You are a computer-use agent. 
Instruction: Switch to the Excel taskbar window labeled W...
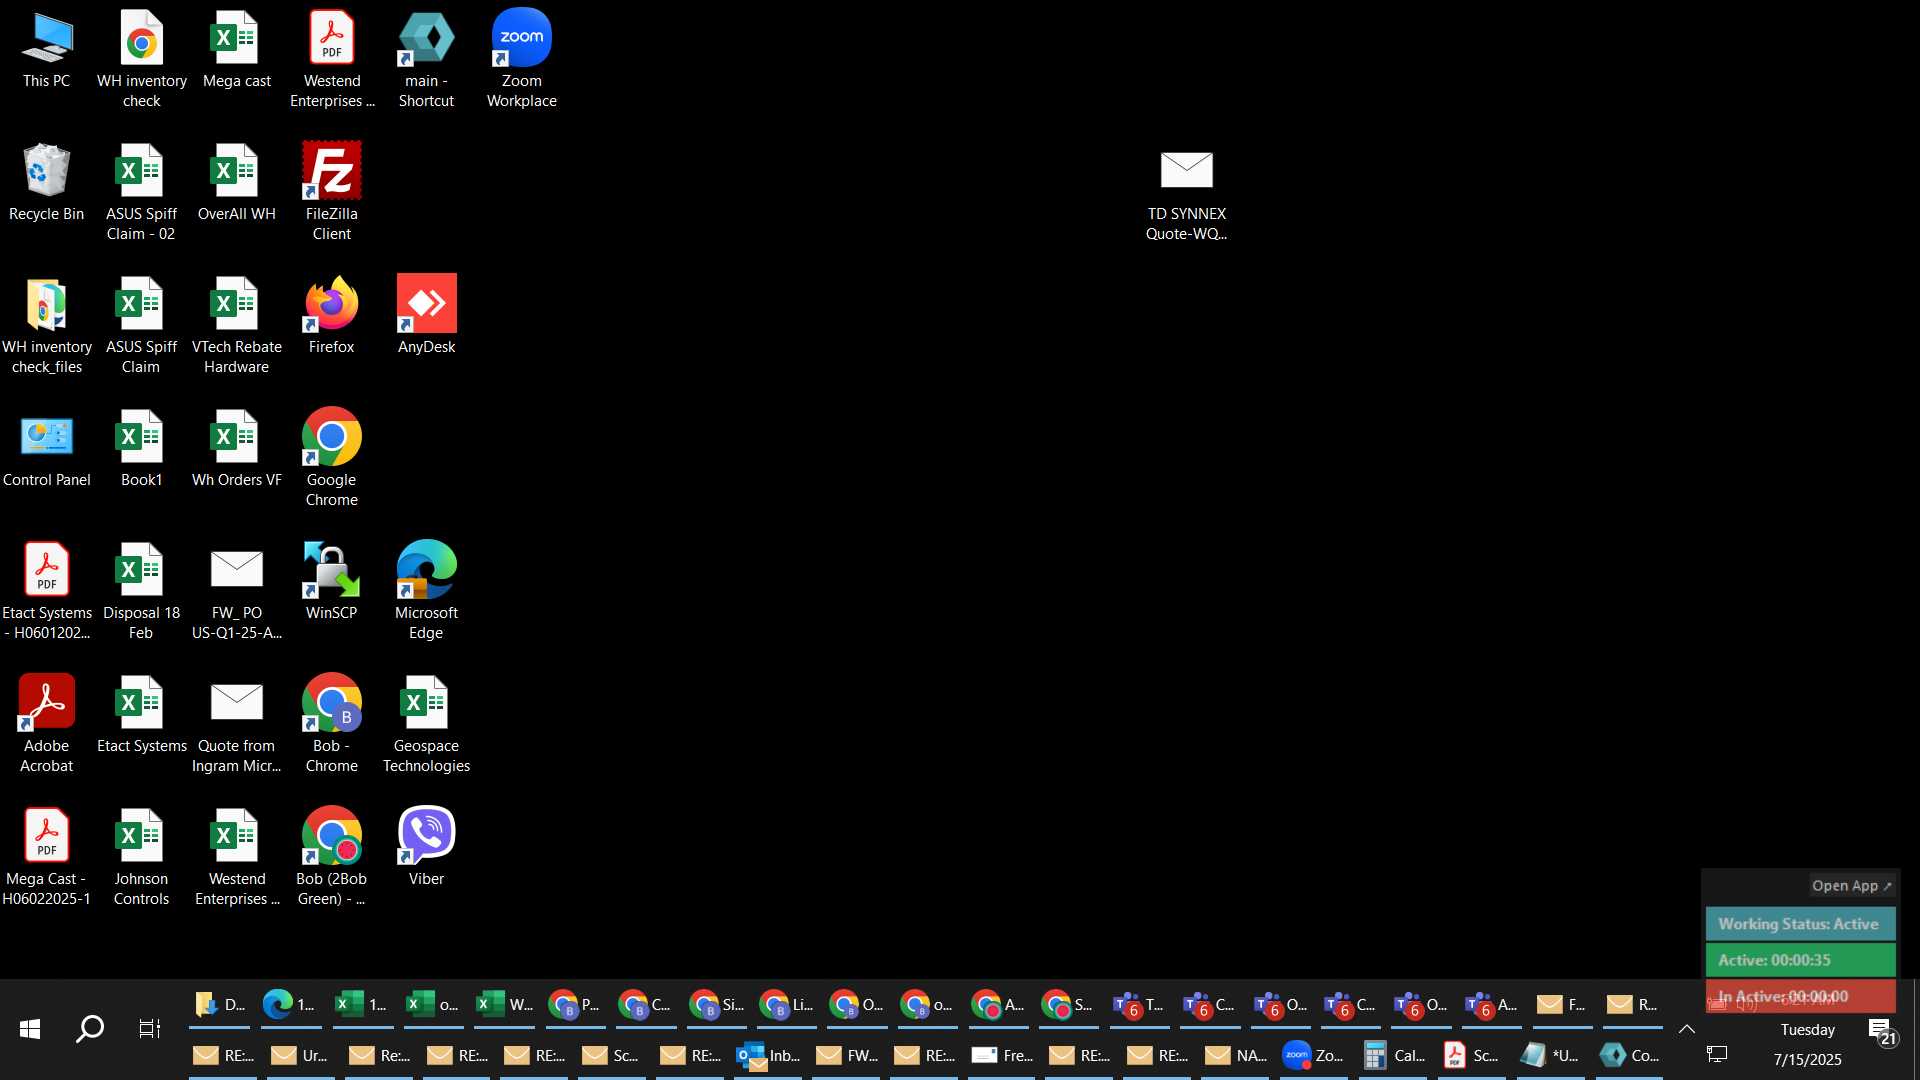(504, 1005)
